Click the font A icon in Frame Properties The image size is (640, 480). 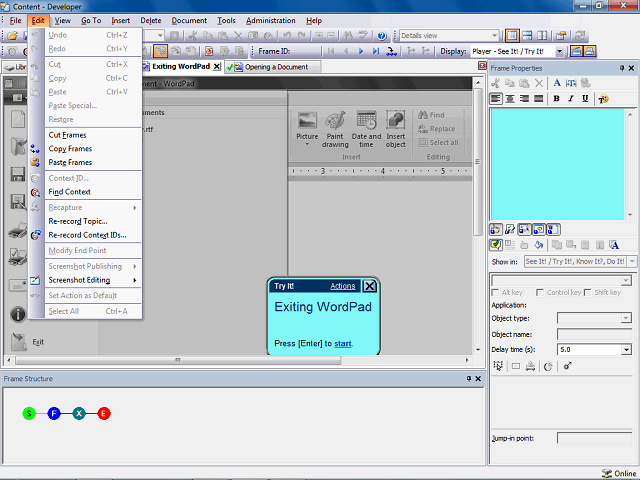tap(557, 83)
